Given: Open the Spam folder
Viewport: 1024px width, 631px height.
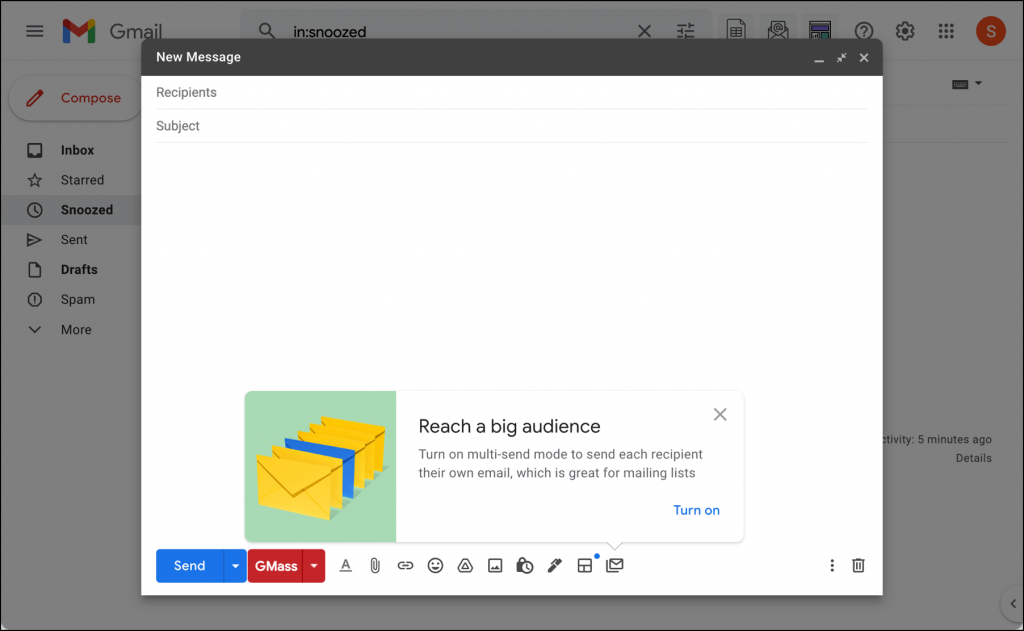Looking at the screenshot, I should [x=78, y=299].
